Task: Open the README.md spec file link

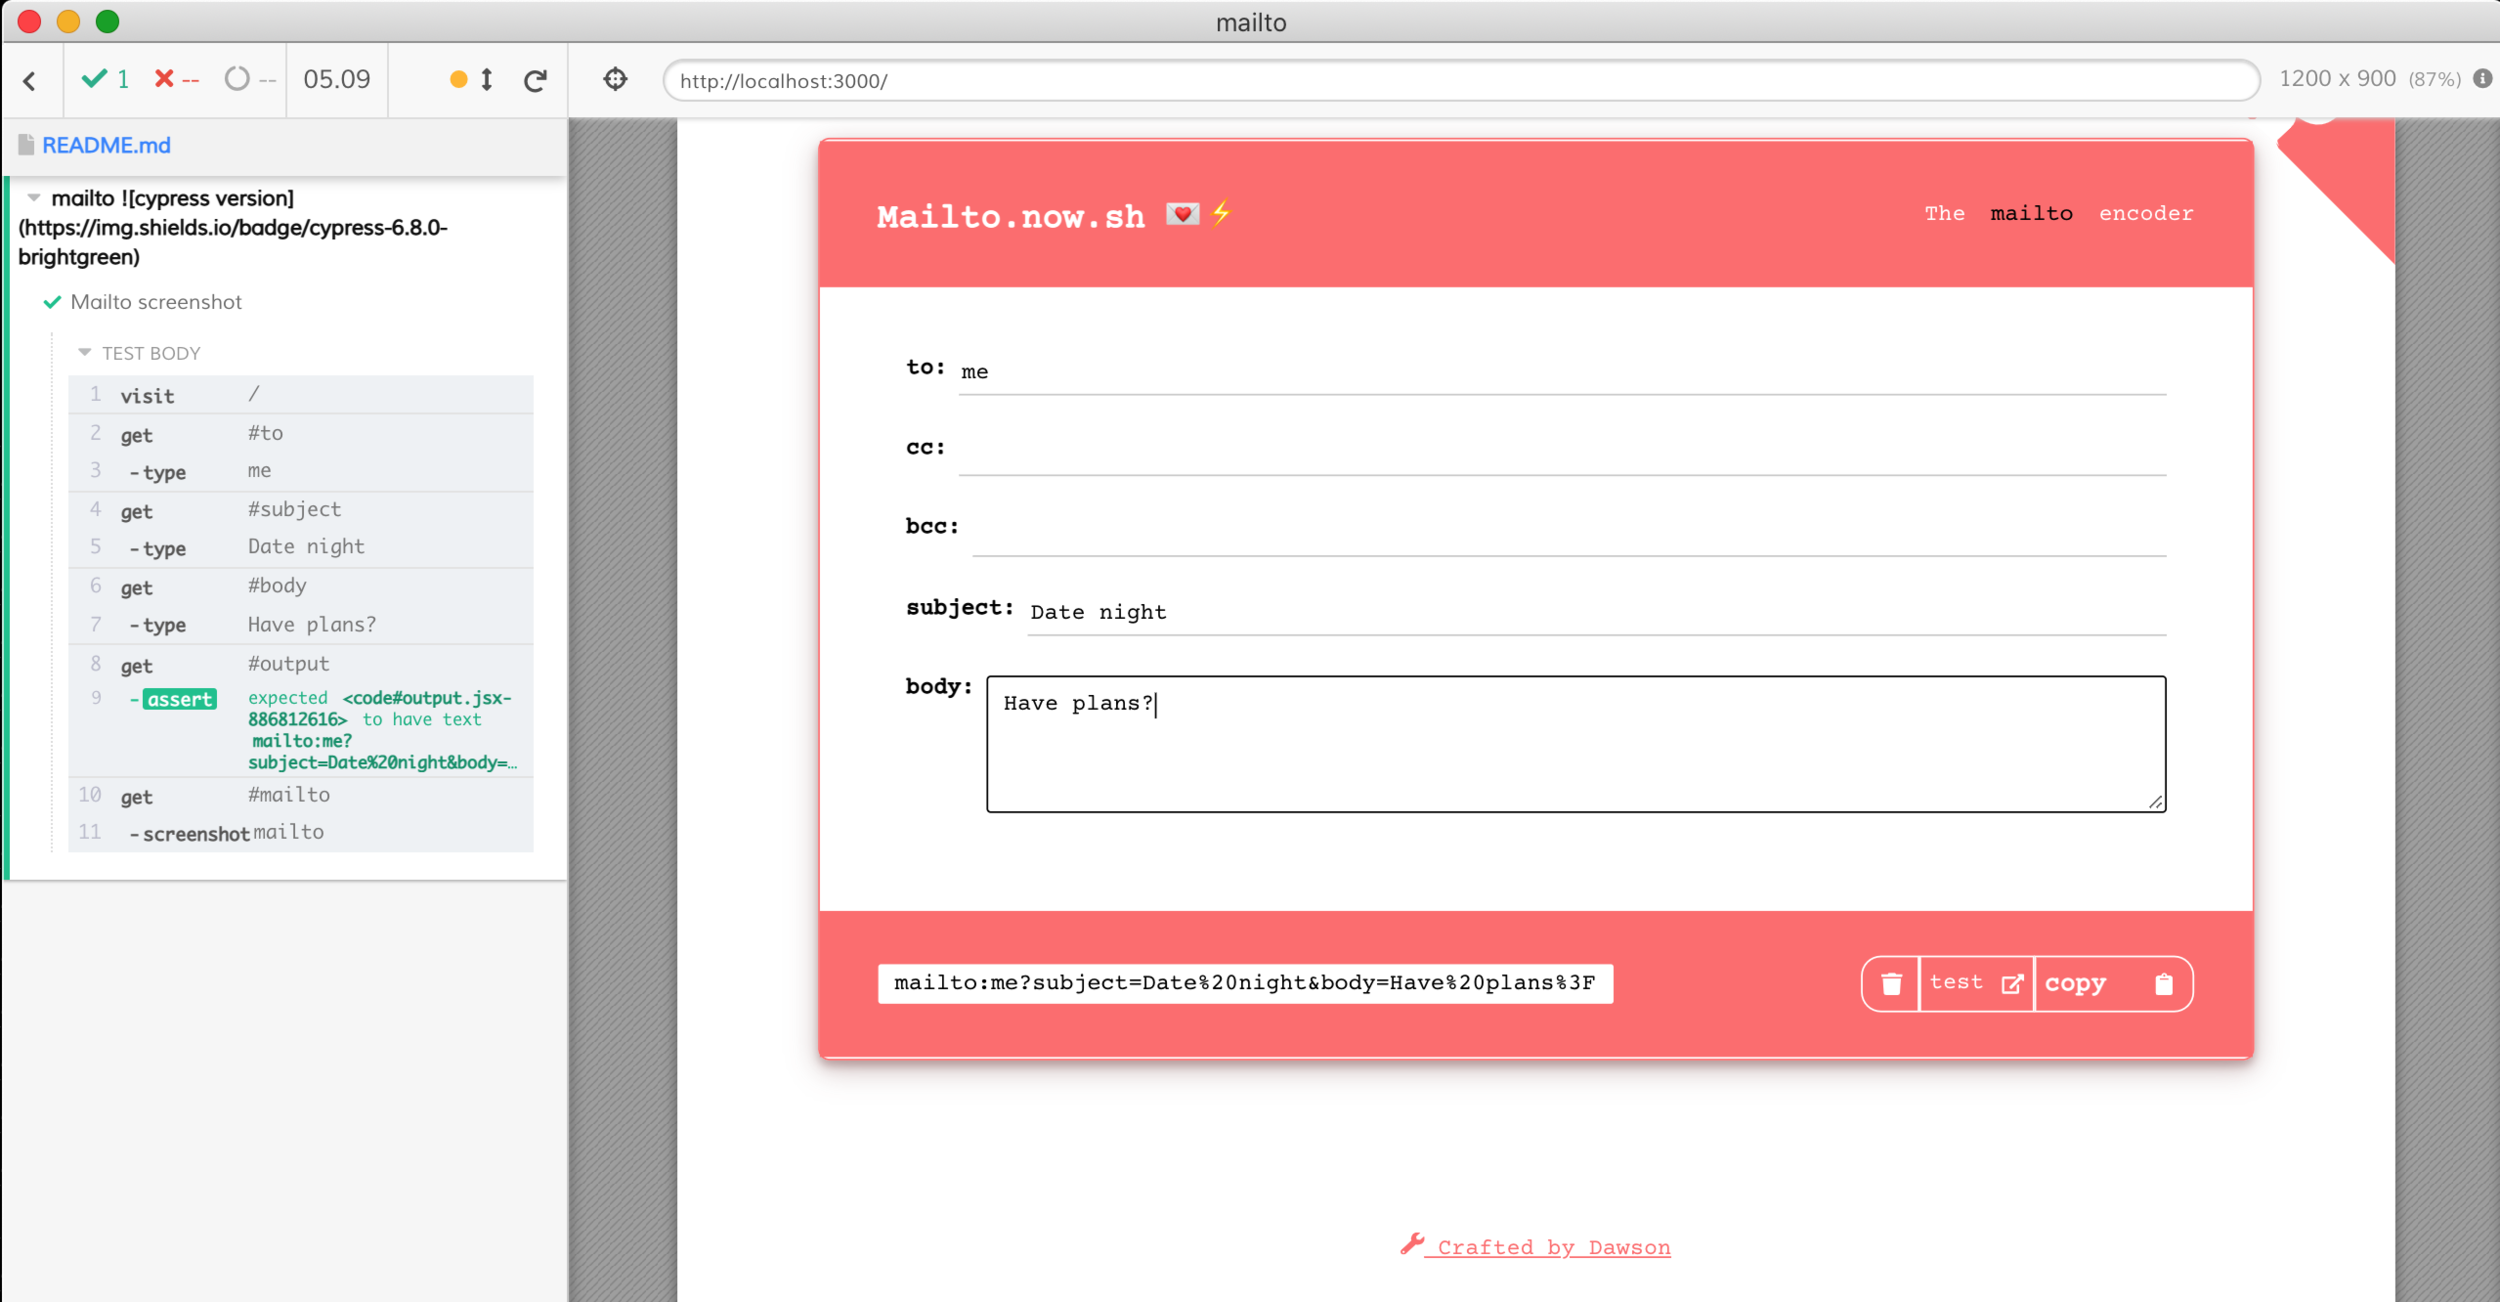Action: pos(106,145)
